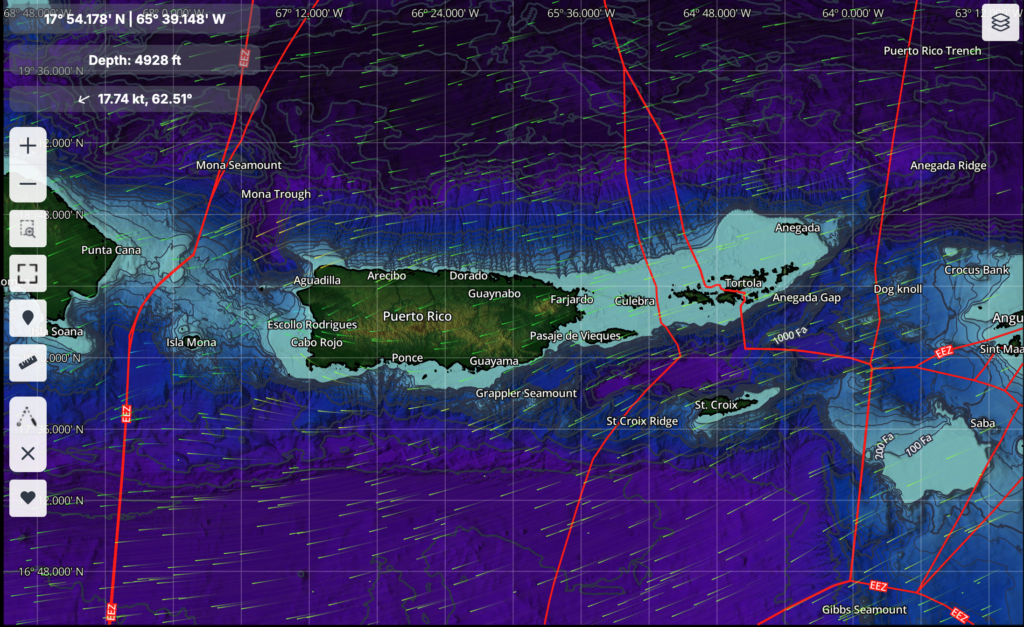This screenshot has width=1024, height=627.
Task: Click the 64° 48.000' W longitude label
Action: click(x=716, y=13)
